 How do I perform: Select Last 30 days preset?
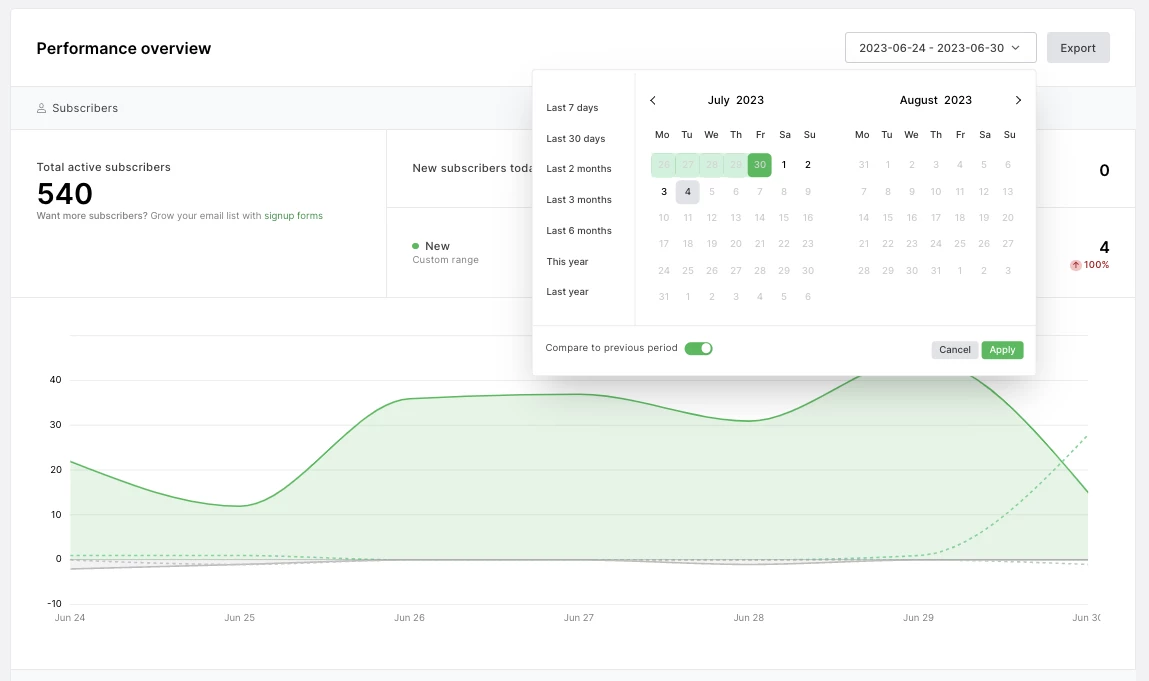pos(575,139)
